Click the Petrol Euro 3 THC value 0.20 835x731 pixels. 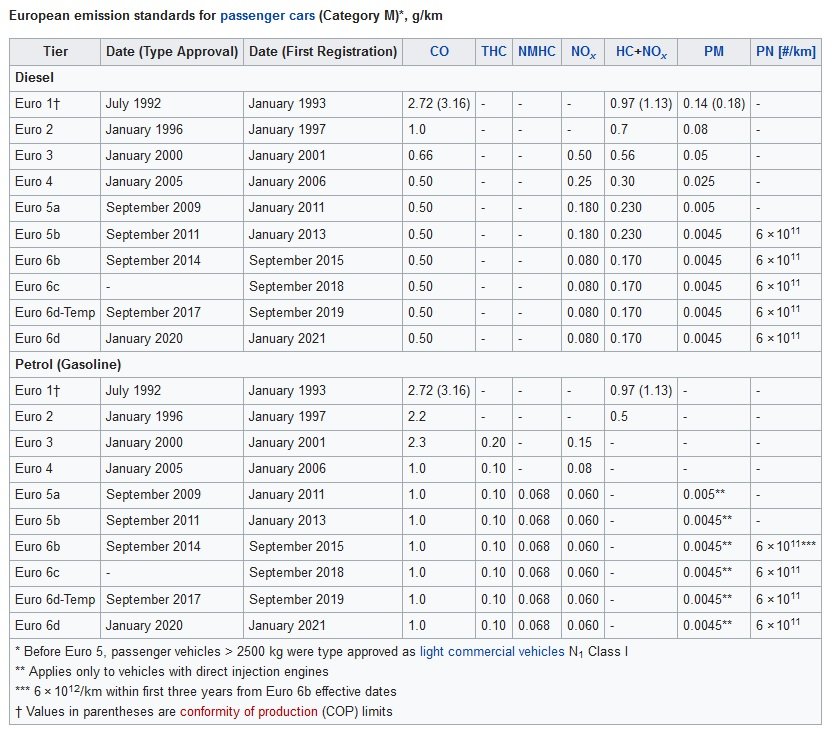(493, 442)
